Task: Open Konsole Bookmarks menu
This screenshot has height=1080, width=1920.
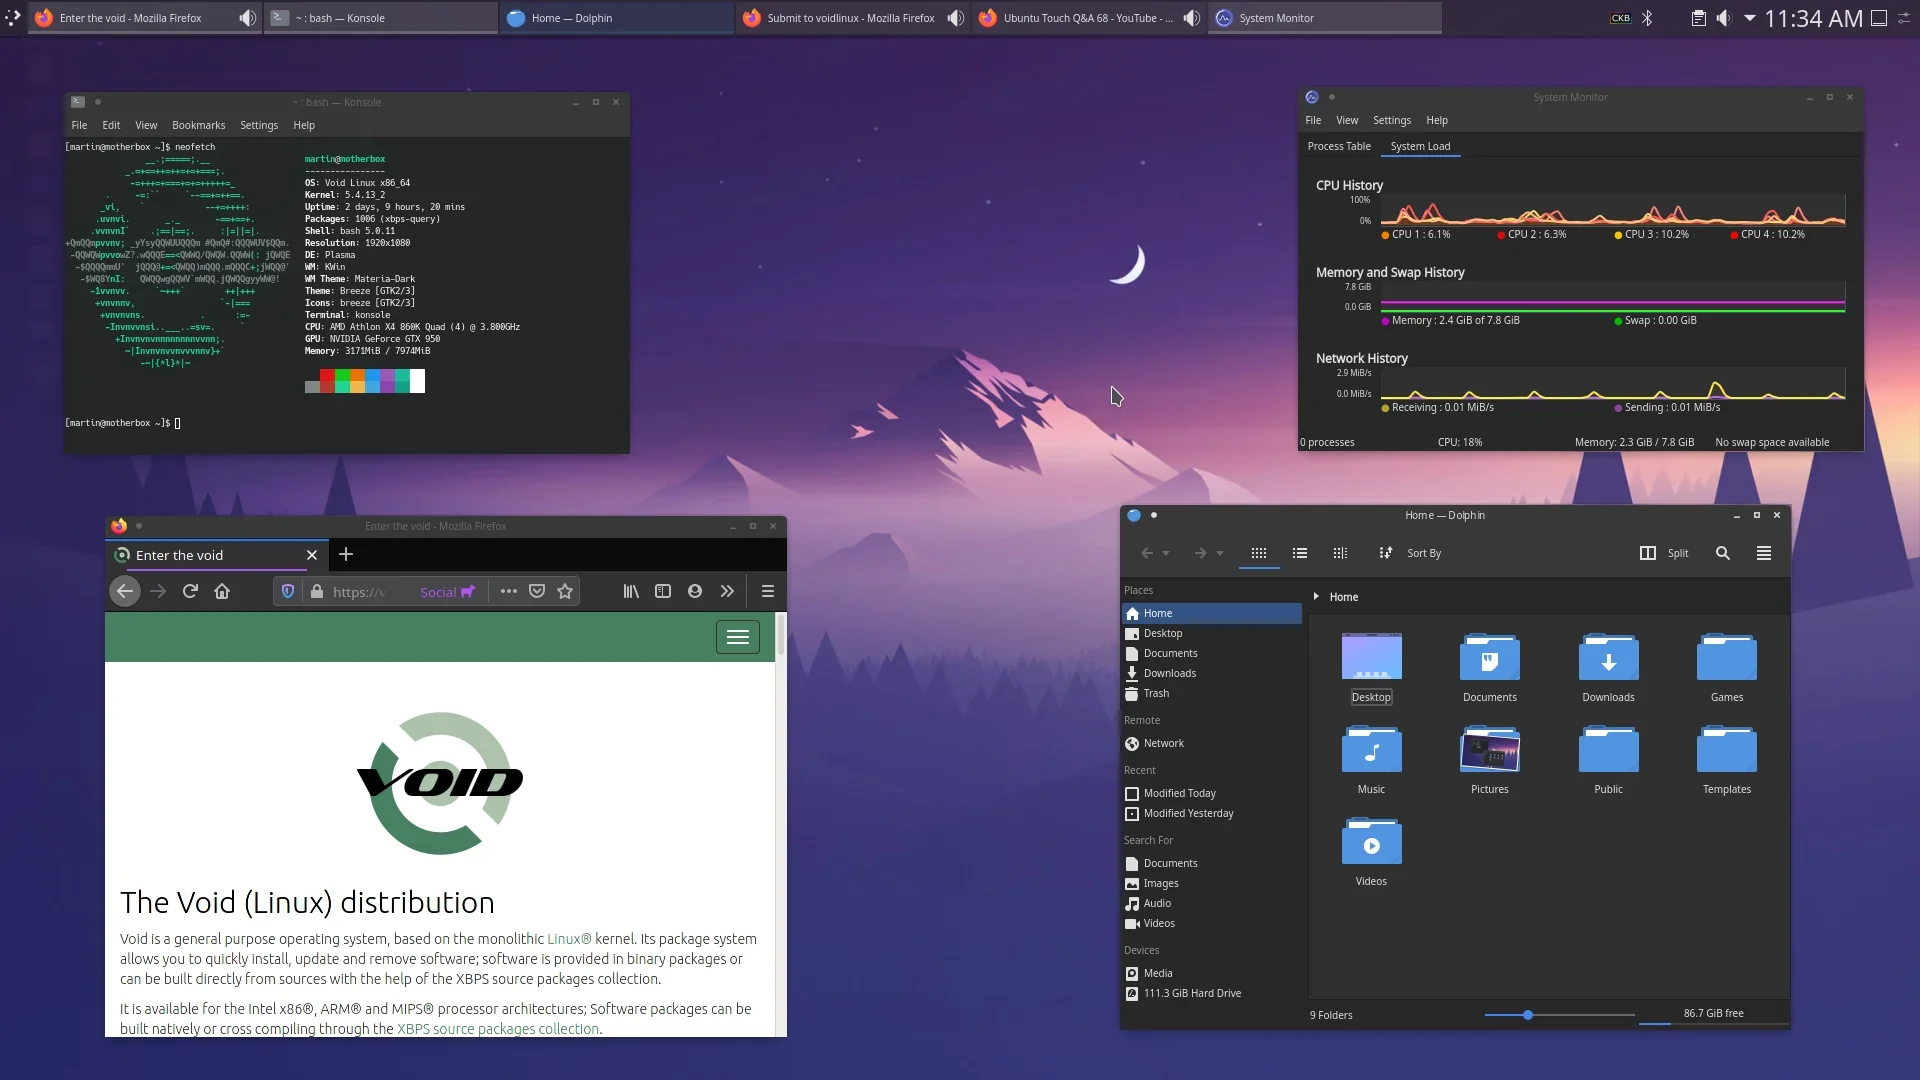Action: pos(198,125)
